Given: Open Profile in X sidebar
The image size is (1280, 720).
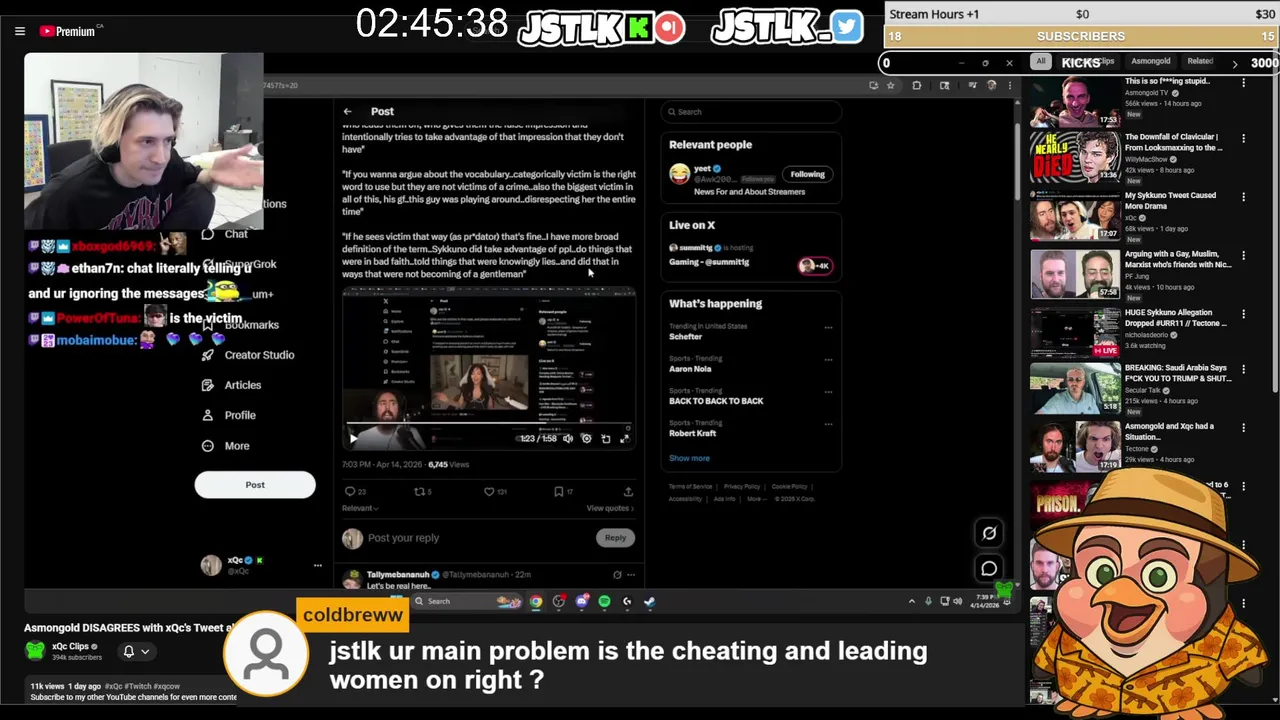Looking at the screenshot, I should (x=230, y=415).
